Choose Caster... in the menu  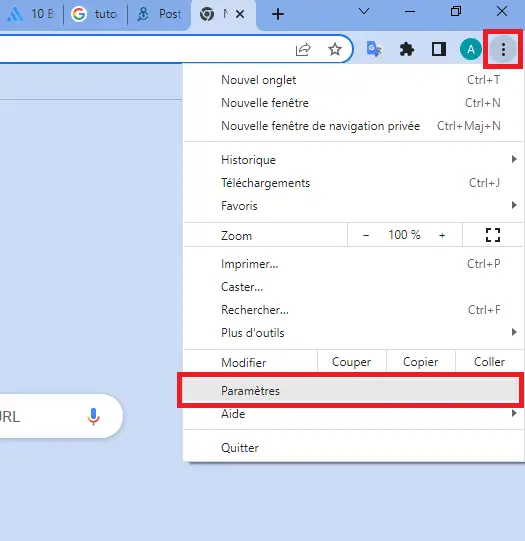[353, 287]
